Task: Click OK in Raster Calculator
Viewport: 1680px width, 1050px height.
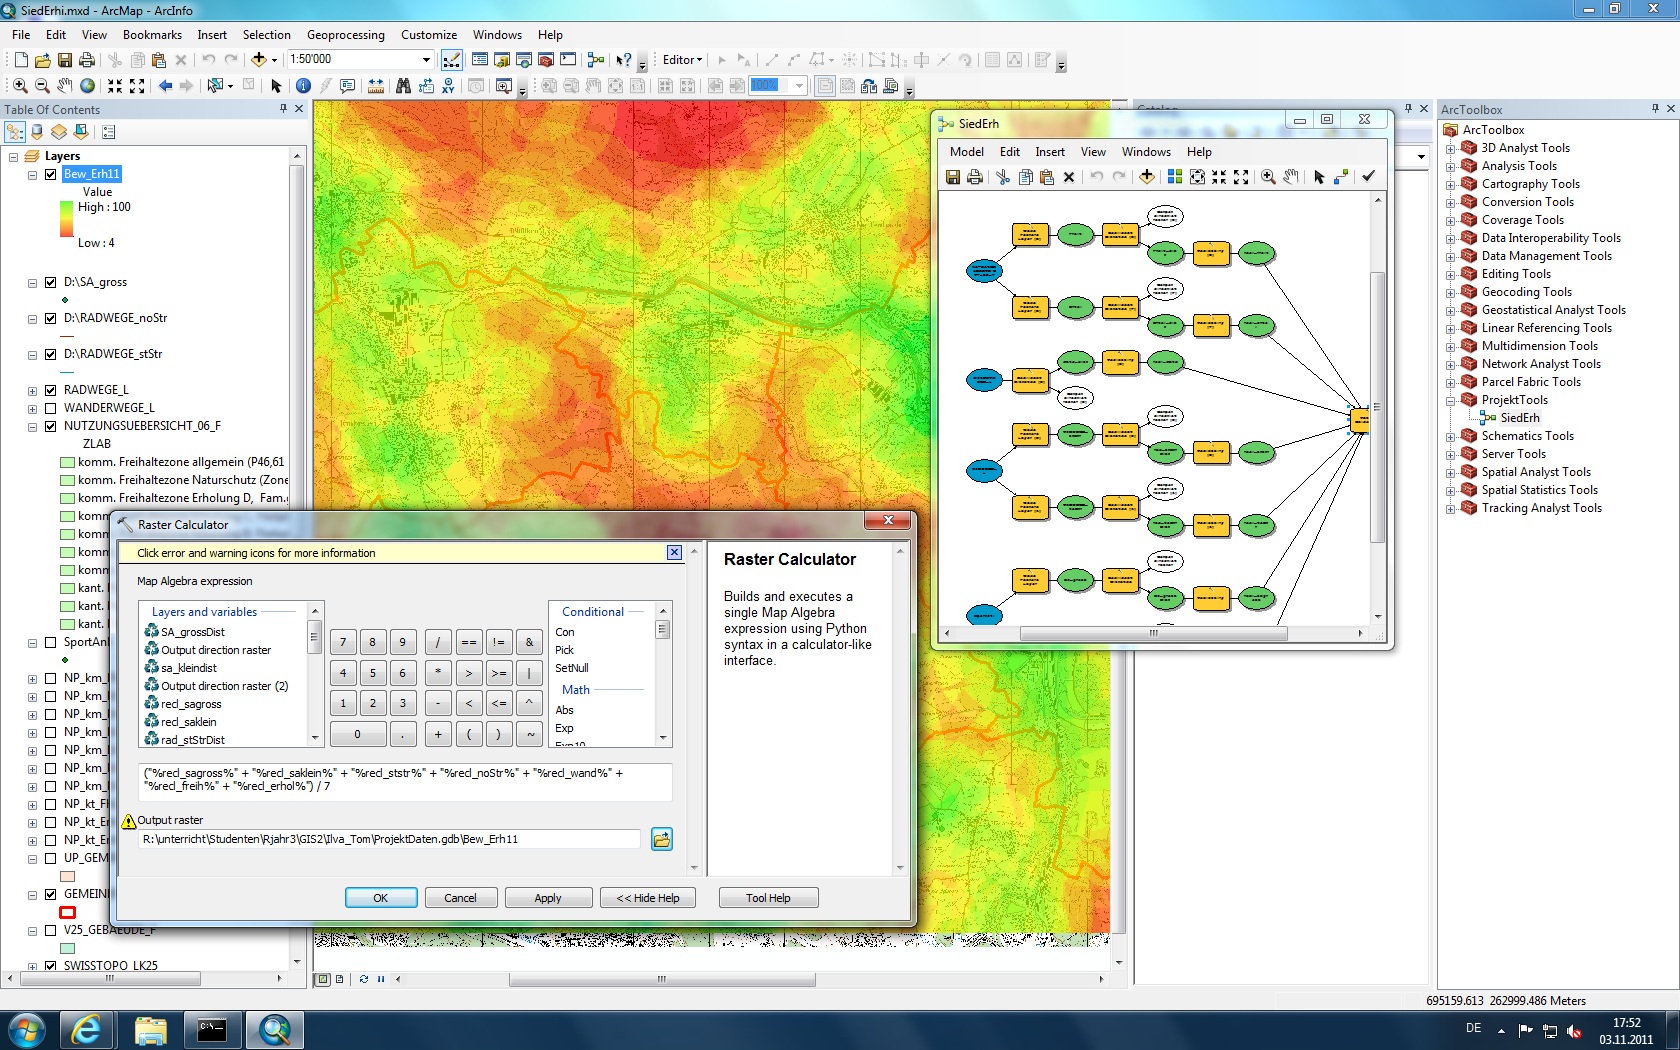Action: (380, 898)
